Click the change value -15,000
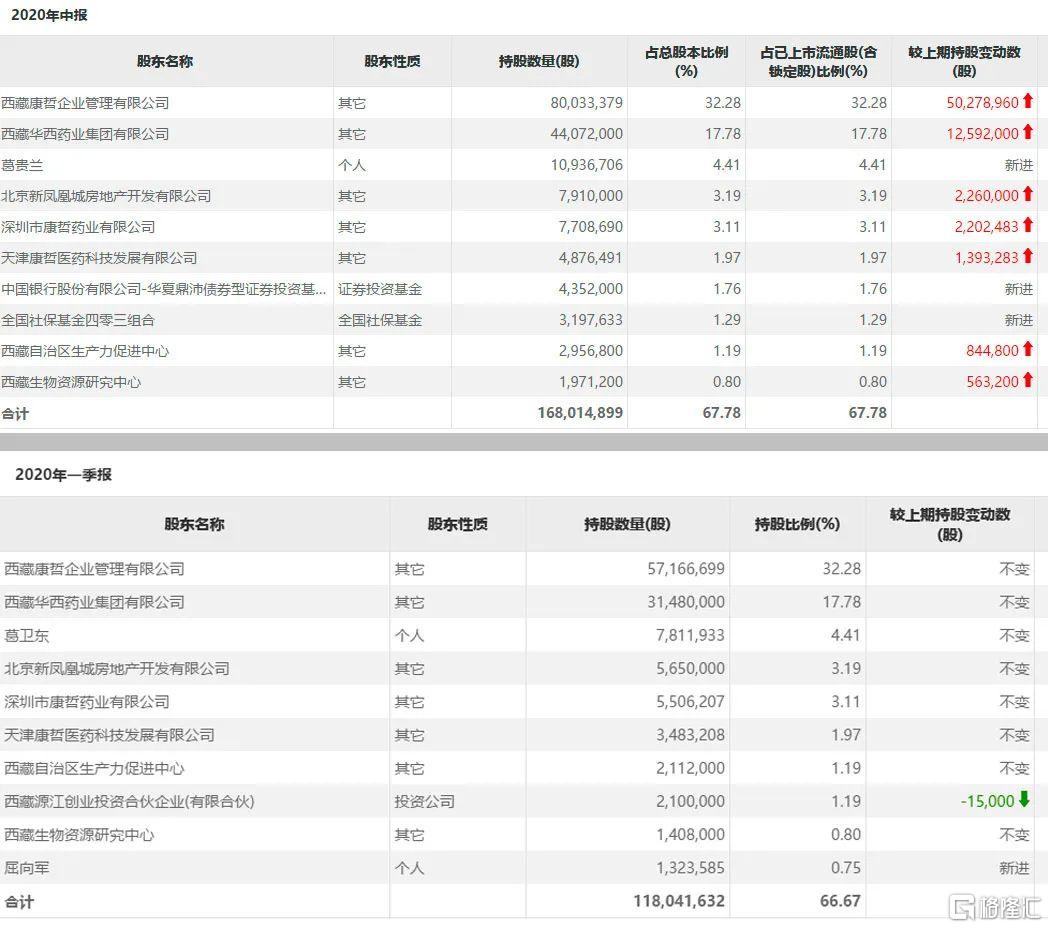The height and width of the screenshot is (928, 1048). pyautogui.click(x=987, y=802)
